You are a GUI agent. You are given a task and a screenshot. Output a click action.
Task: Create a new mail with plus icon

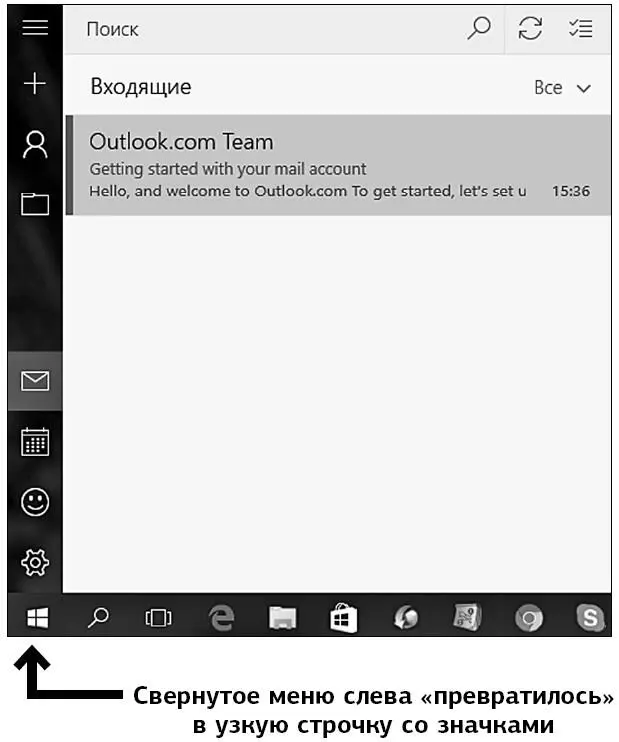35,84
